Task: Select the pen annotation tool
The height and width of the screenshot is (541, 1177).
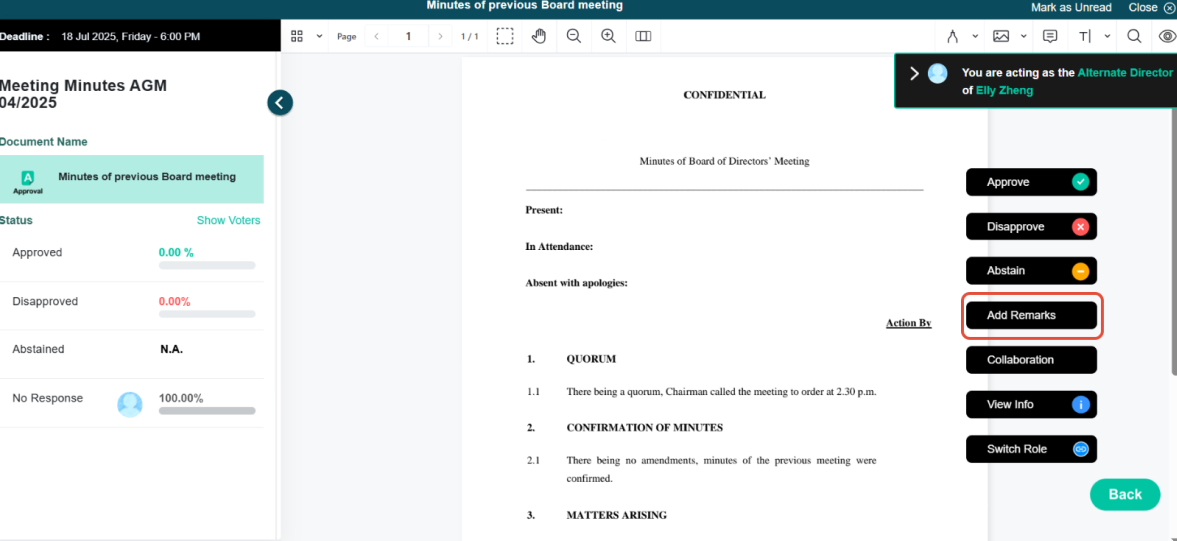Action: (953, 36)
